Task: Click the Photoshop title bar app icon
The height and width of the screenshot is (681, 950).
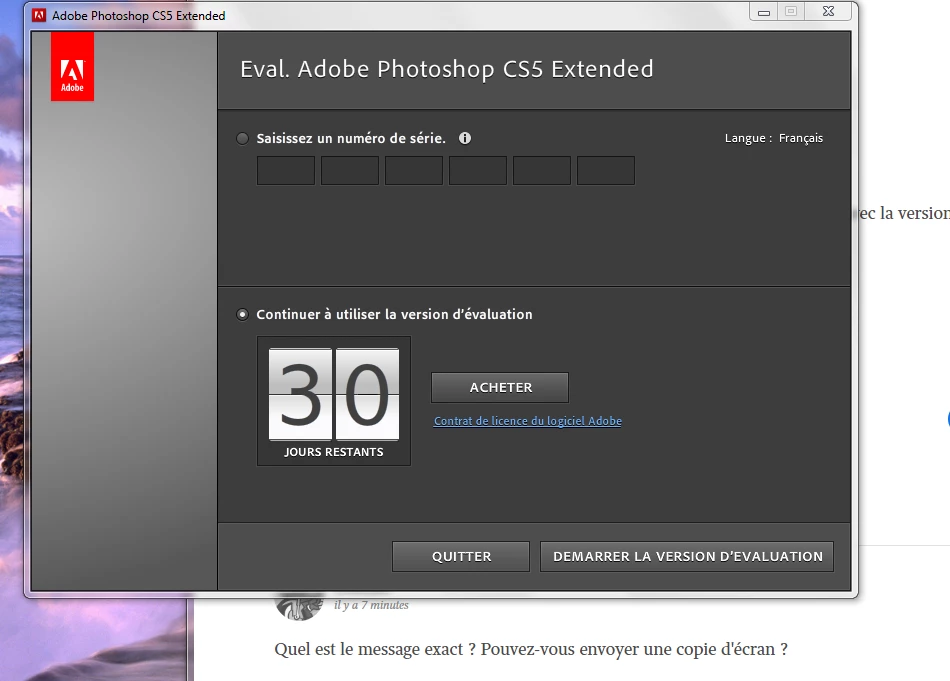Action: tap(39, 15)
